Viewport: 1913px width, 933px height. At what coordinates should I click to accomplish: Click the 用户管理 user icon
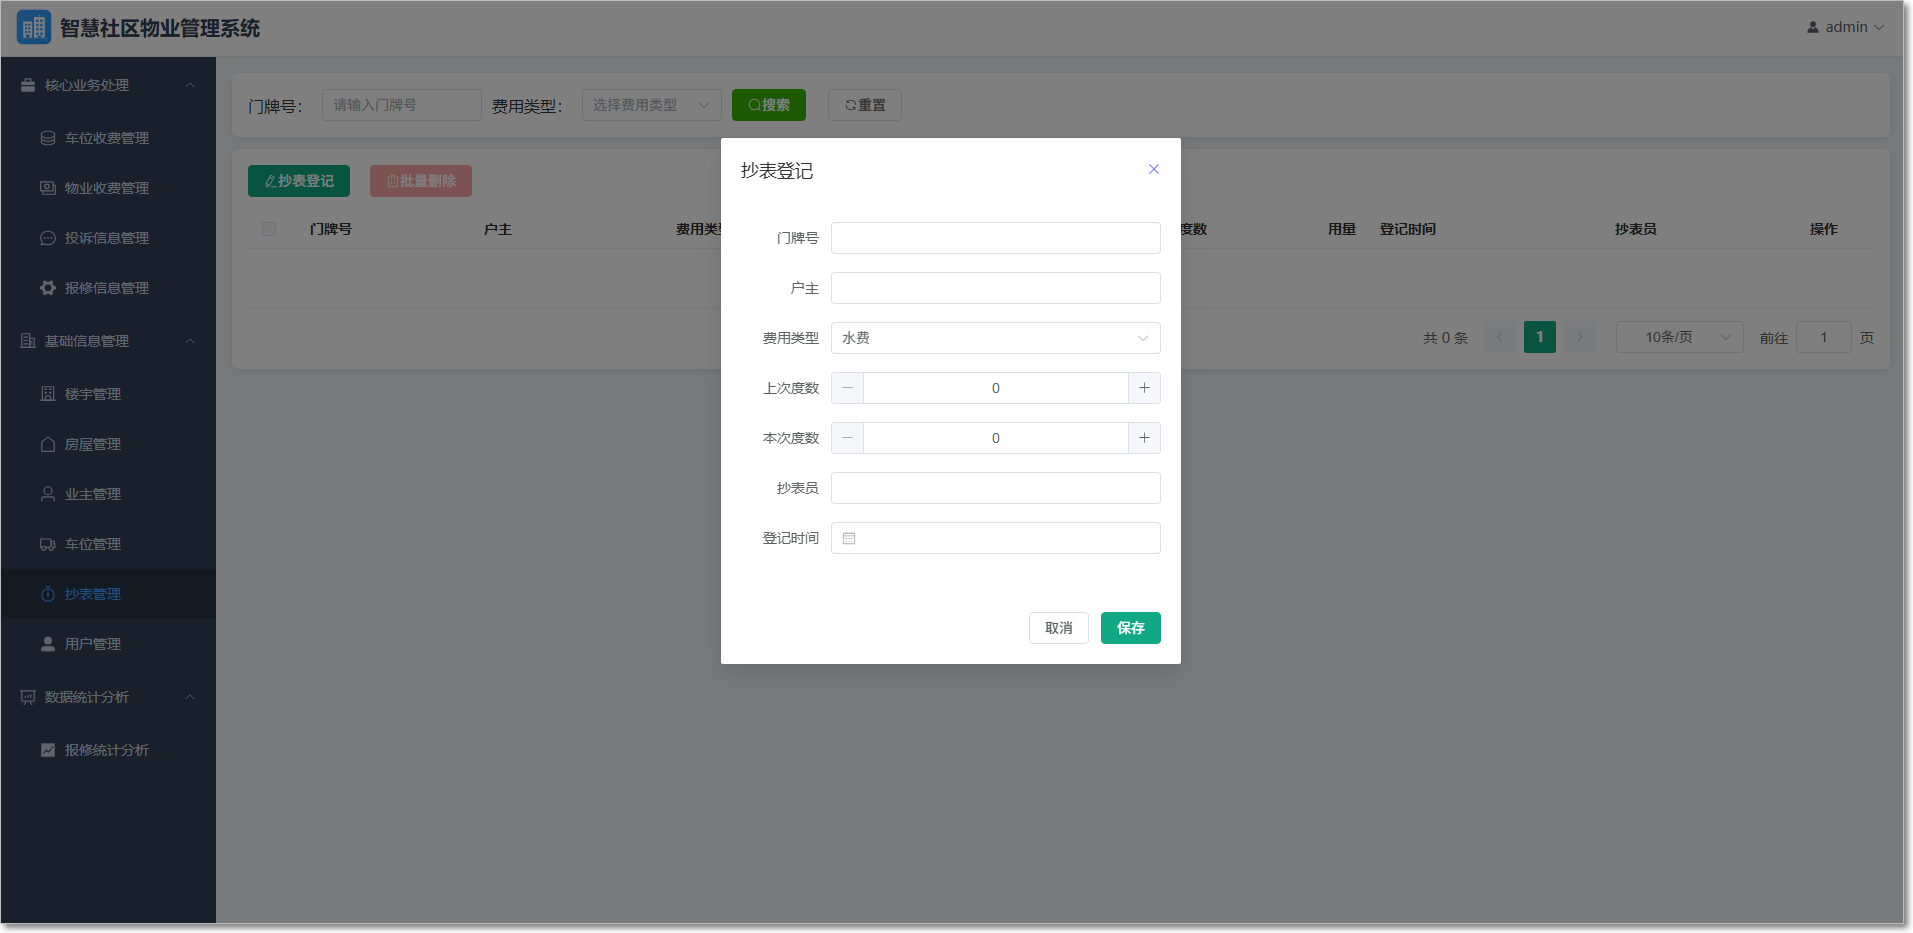(48, 644)
